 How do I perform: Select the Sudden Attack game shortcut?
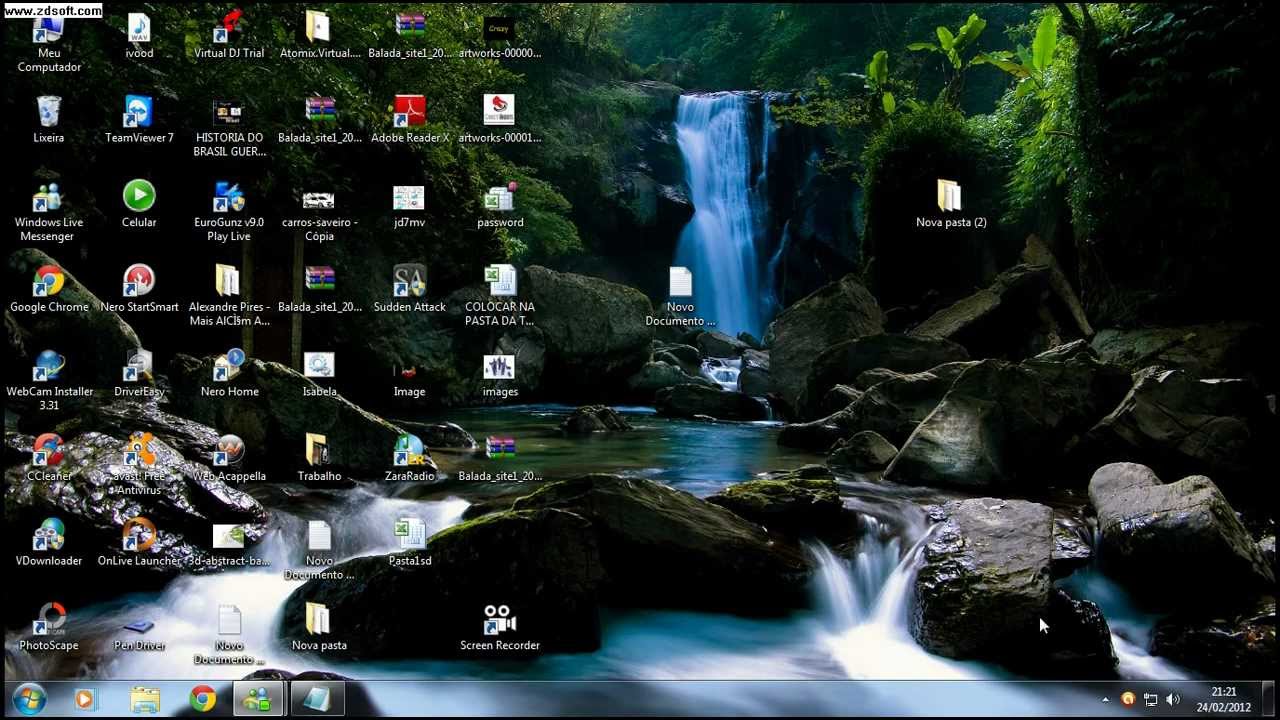click(x=409, y=289)
